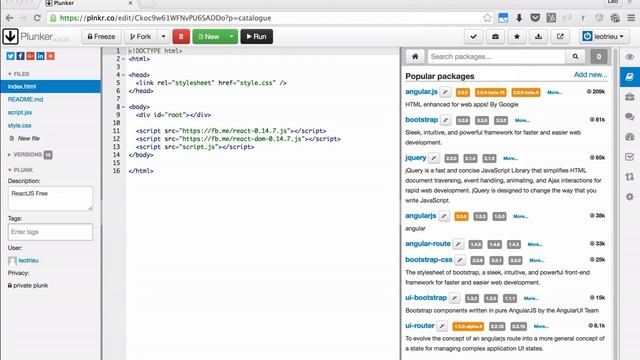Open the ui-bootstrap package link
Image resolution: width=640 pixels, height=360 pixels.
tap(426, 298)
